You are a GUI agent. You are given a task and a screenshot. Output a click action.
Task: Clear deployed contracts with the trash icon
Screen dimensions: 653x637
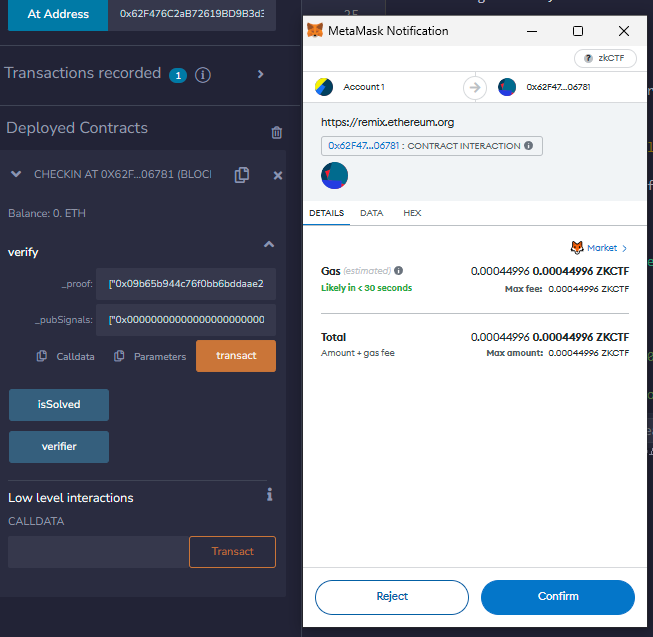tap(277, 132)
